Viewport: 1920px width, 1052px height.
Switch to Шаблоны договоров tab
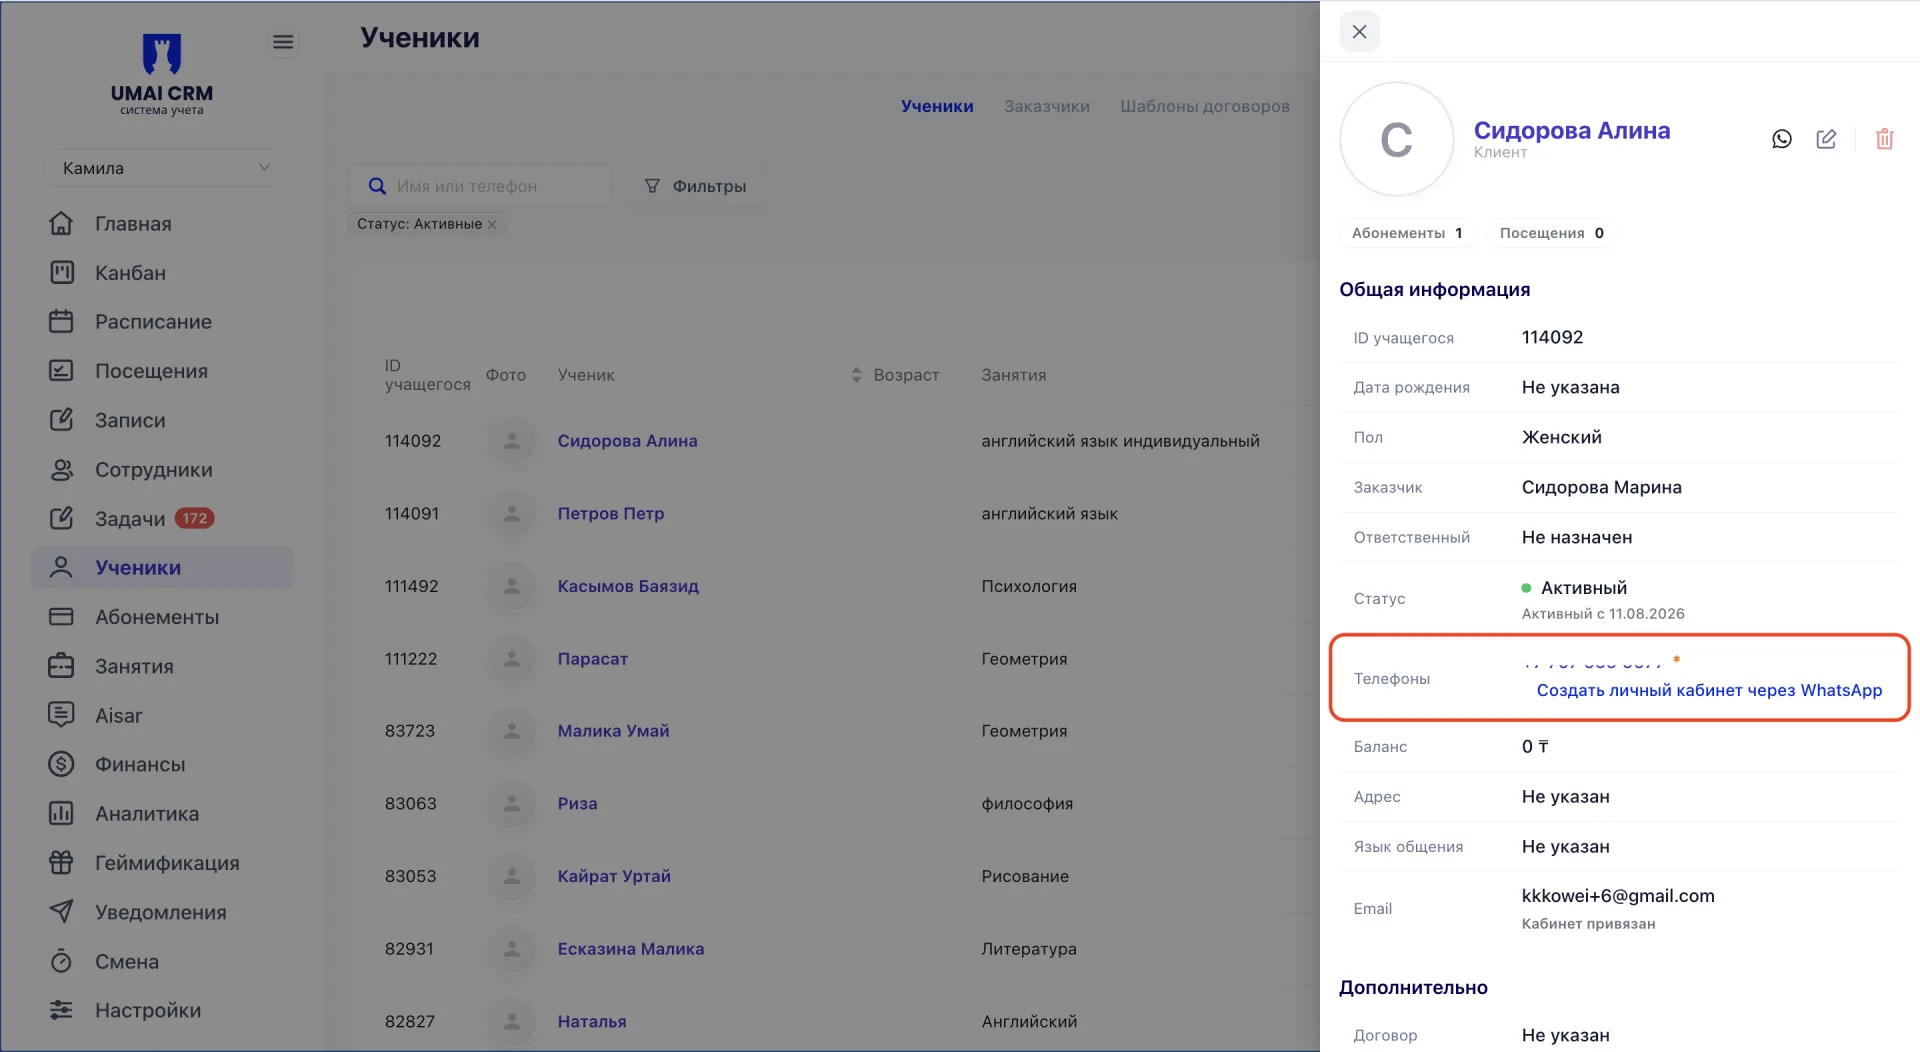1205,106
